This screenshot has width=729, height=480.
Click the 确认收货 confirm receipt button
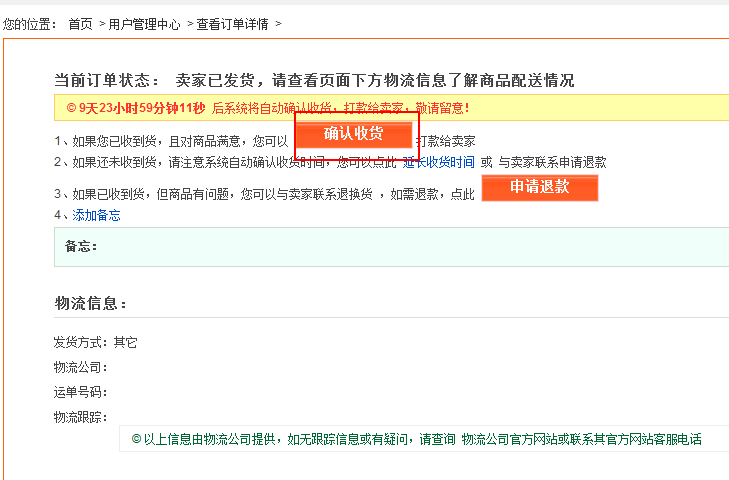click(x=354, y=134)
